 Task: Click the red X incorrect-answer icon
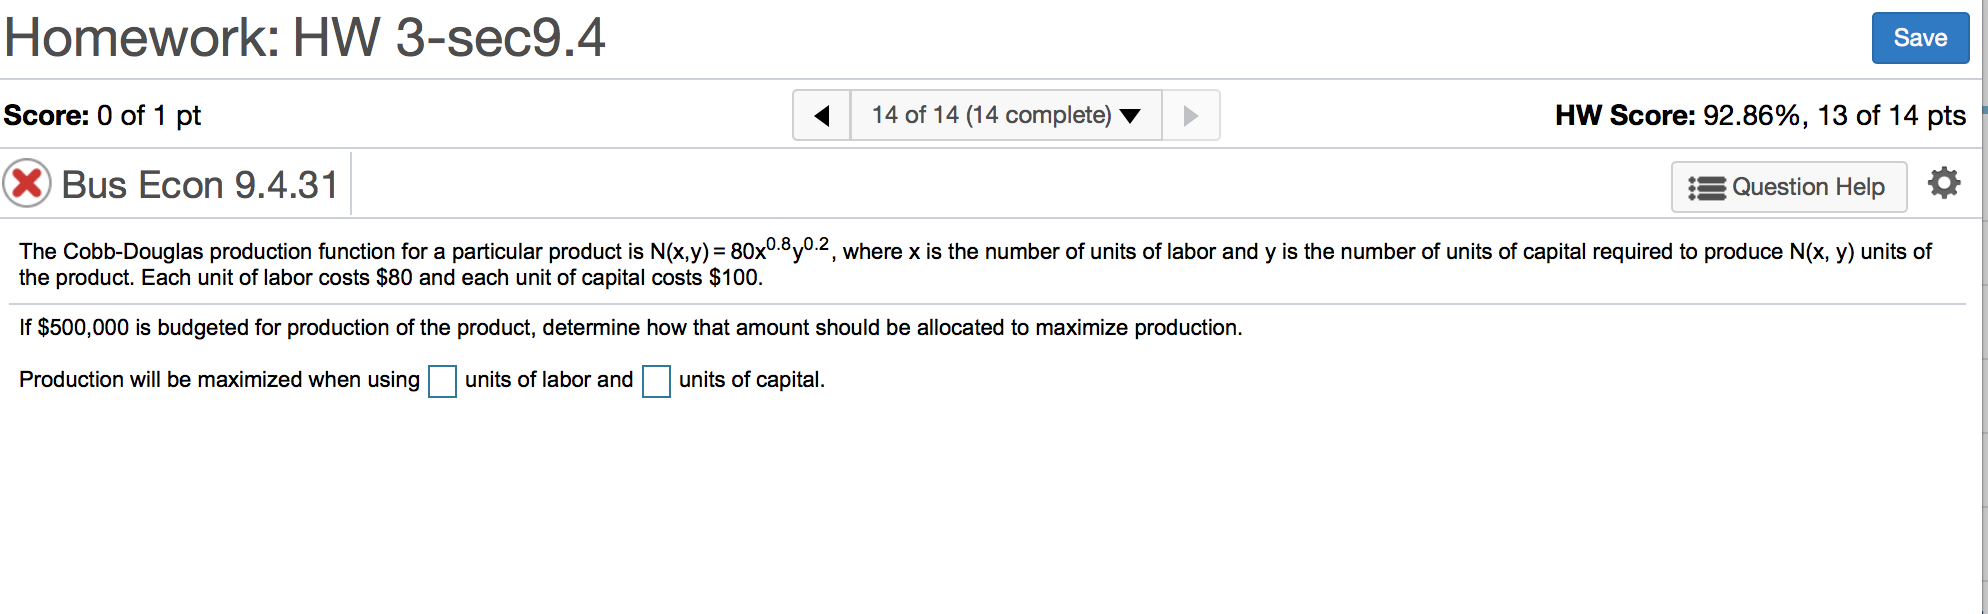click(29, 183)
